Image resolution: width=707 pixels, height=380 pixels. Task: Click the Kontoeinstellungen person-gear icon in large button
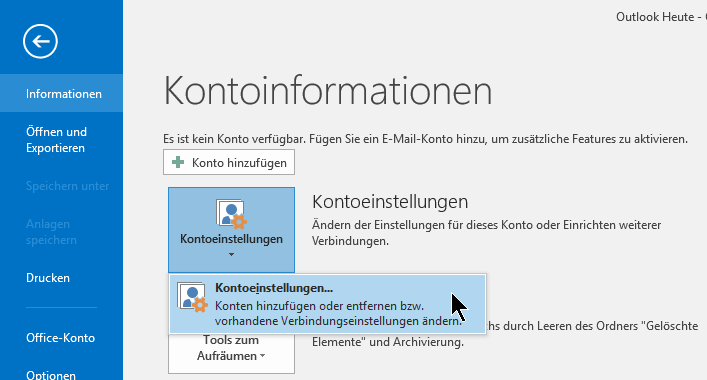click(x=231, y=214)
